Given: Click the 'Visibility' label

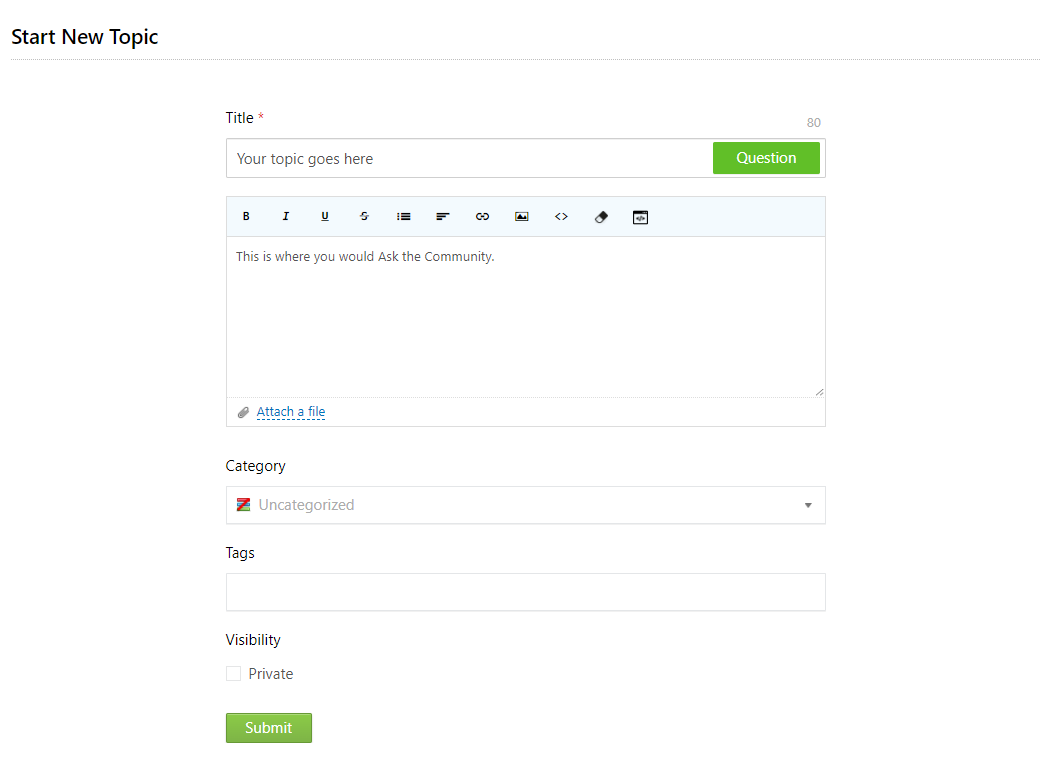Looking at the screenshot, I should click(x=253, y=640).
